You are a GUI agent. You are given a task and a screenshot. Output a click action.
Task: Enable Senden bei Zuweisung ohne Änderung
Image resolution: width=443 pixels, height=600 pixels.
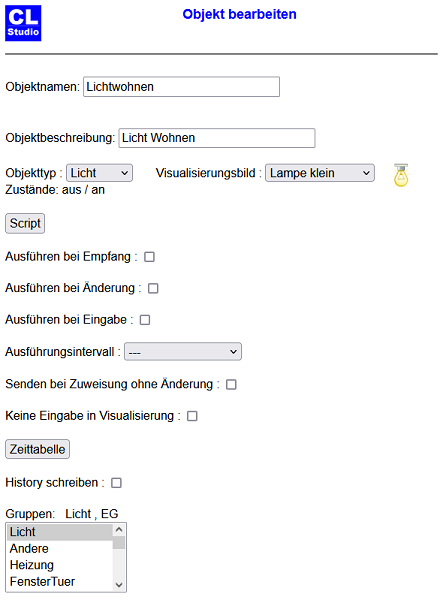point(231,384)
